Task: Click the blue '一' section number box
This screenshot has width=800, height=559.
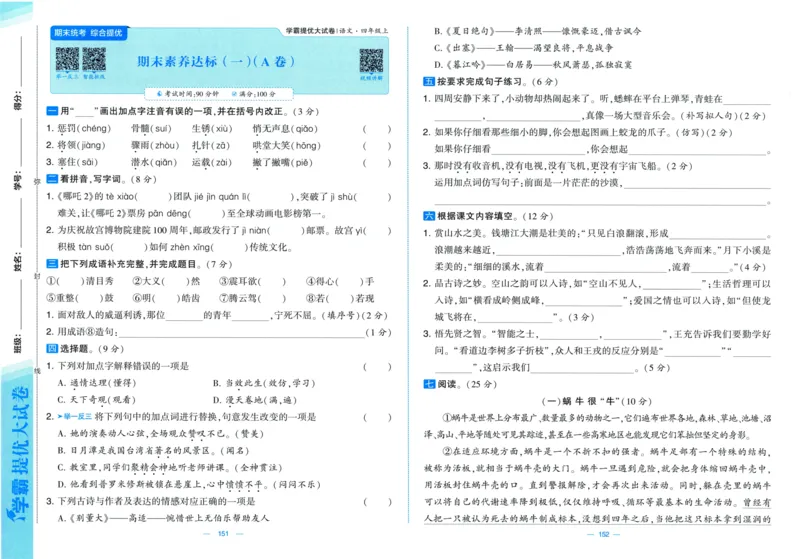Action: (x=52, y=111)
